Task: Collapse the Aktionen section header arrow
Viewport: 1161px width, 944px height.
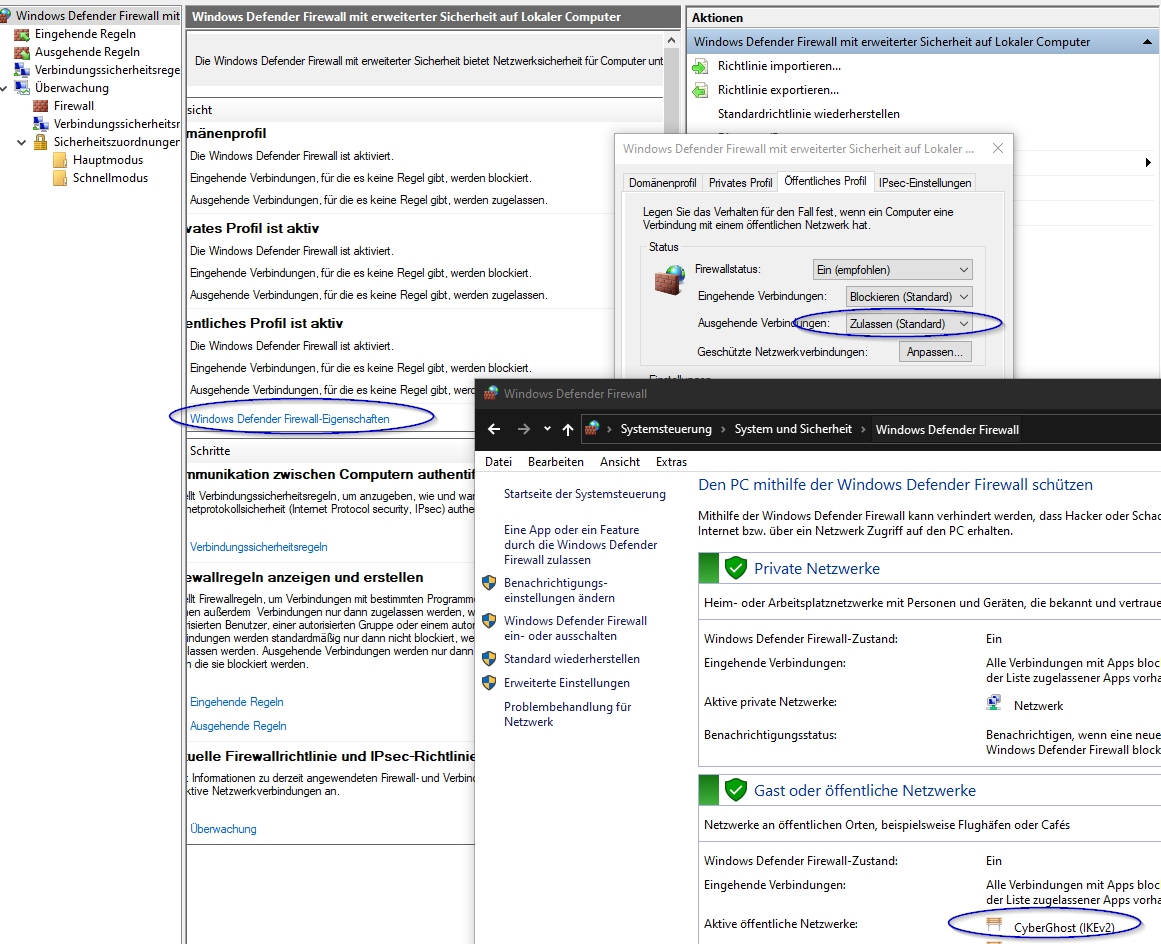Action: point(1147,42)
